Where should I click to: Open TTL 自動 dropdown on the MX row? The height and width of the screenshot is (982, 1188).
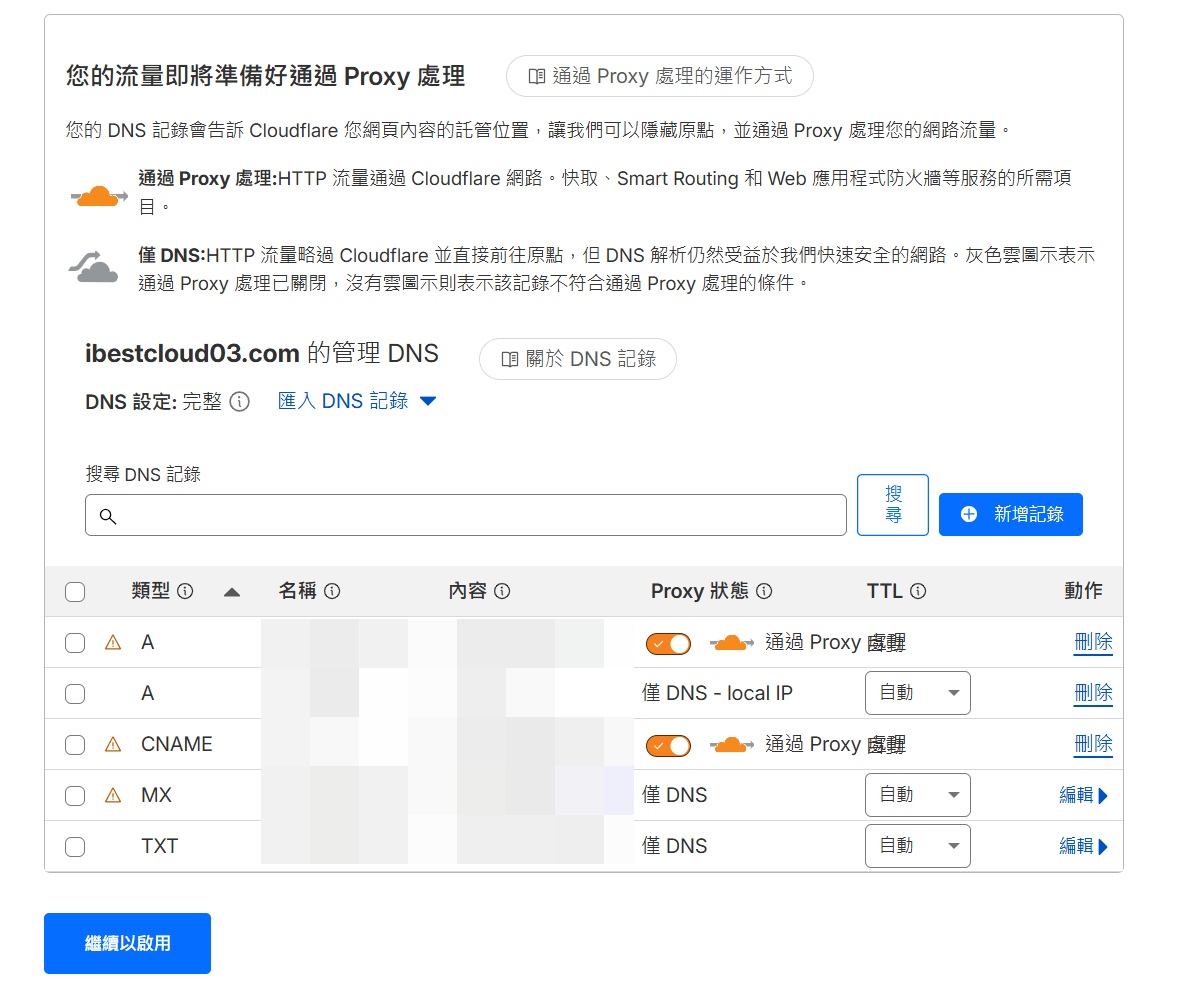[918, 795]
